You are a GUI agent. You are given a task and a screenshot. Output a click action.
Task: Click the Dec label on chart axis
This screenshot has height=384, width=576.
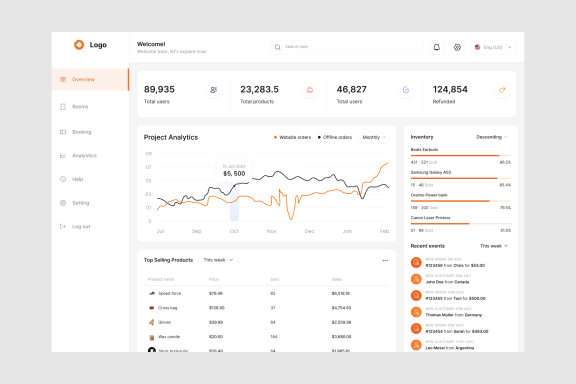tap(309, 231)
